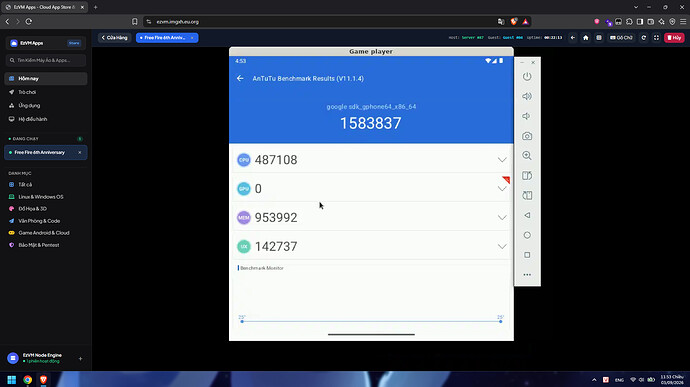Take a screenshot with emulator camera icon

527,136
